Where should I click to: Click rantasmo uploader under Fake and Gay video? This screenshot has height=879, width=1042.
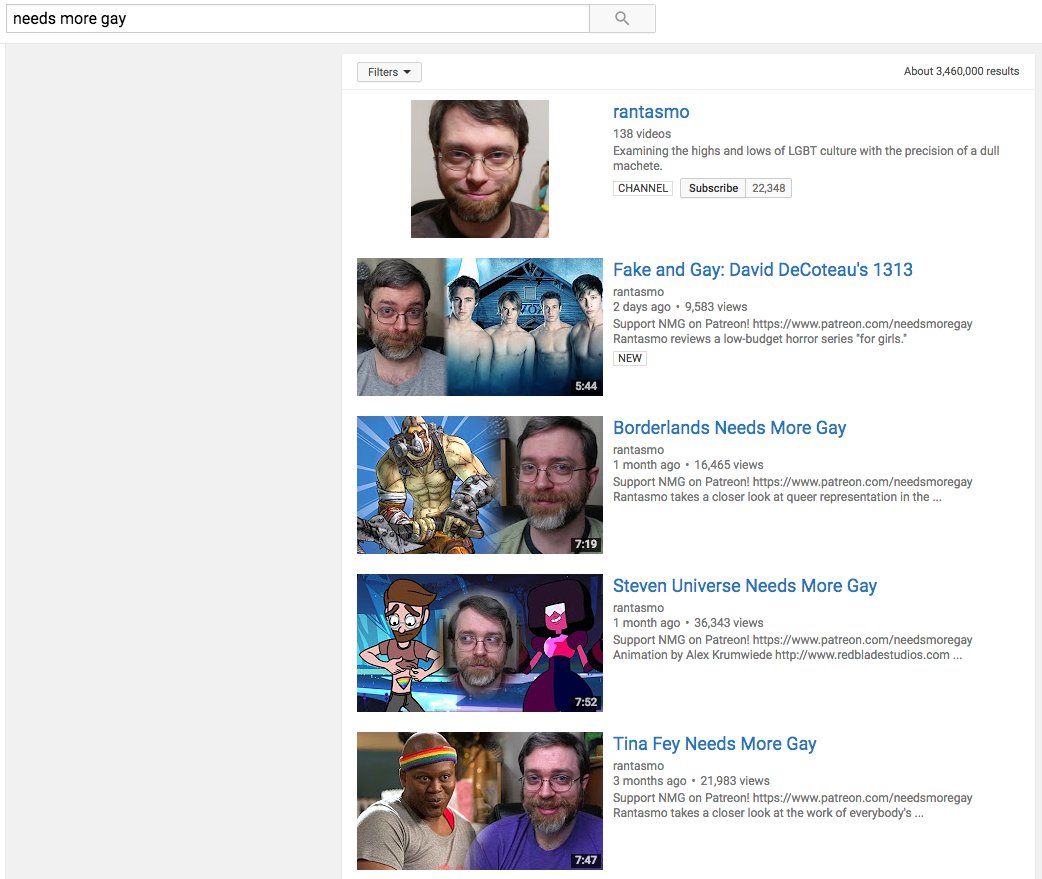coord(638,292)
